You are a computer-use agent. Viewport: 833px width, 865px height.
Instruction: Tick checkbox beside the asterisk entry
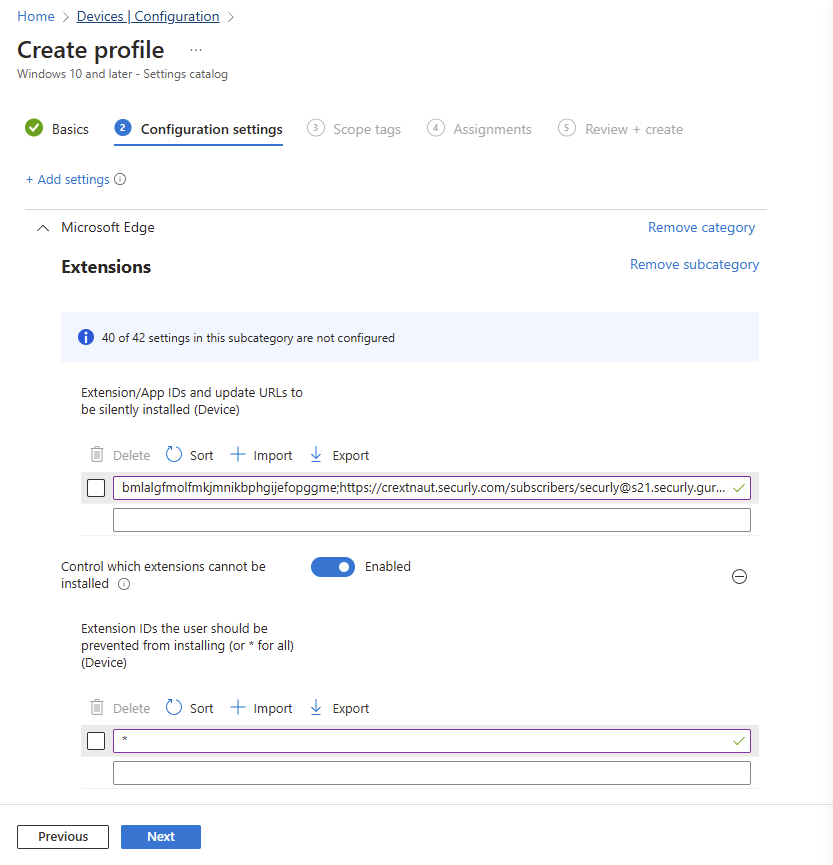pos(96,740)
